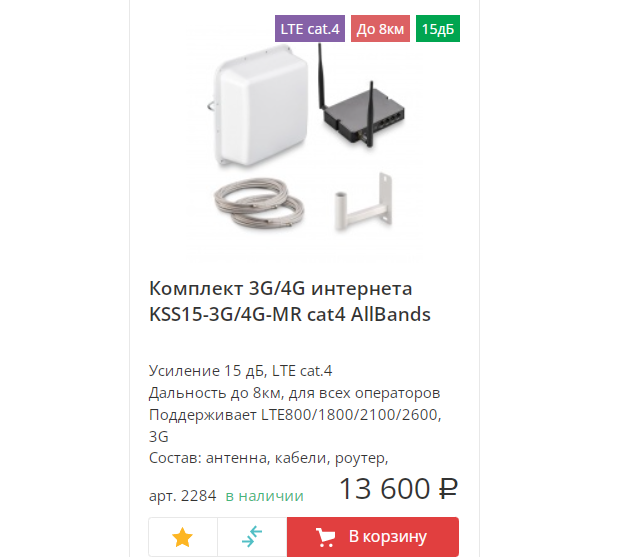Click 'KSS15-3G/4G-MR cat4 AllBands' title line
640x557 pixels.
[x=290, y=315]
